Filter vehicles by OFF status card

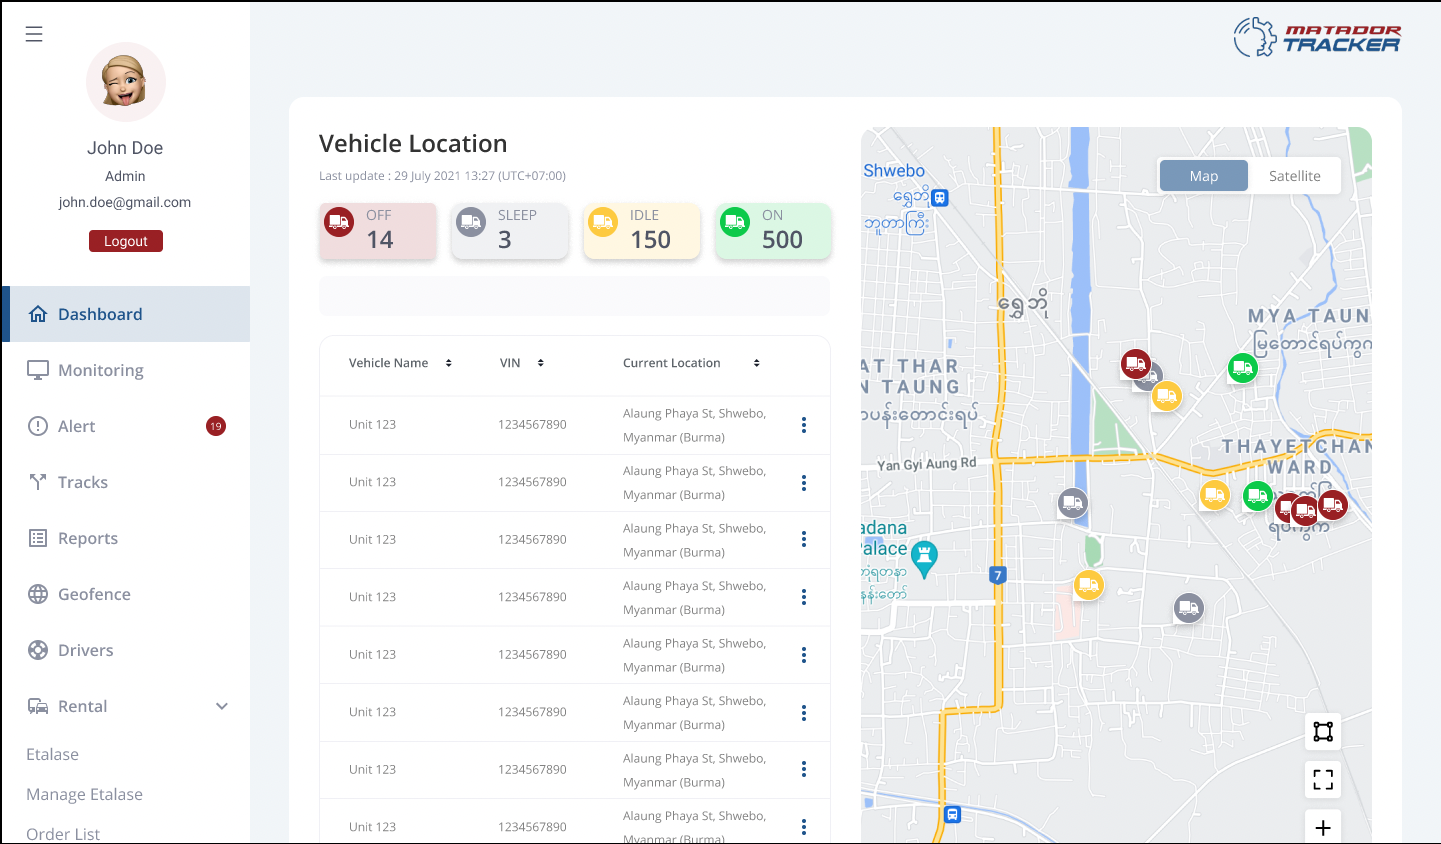(x=378, y=231)
